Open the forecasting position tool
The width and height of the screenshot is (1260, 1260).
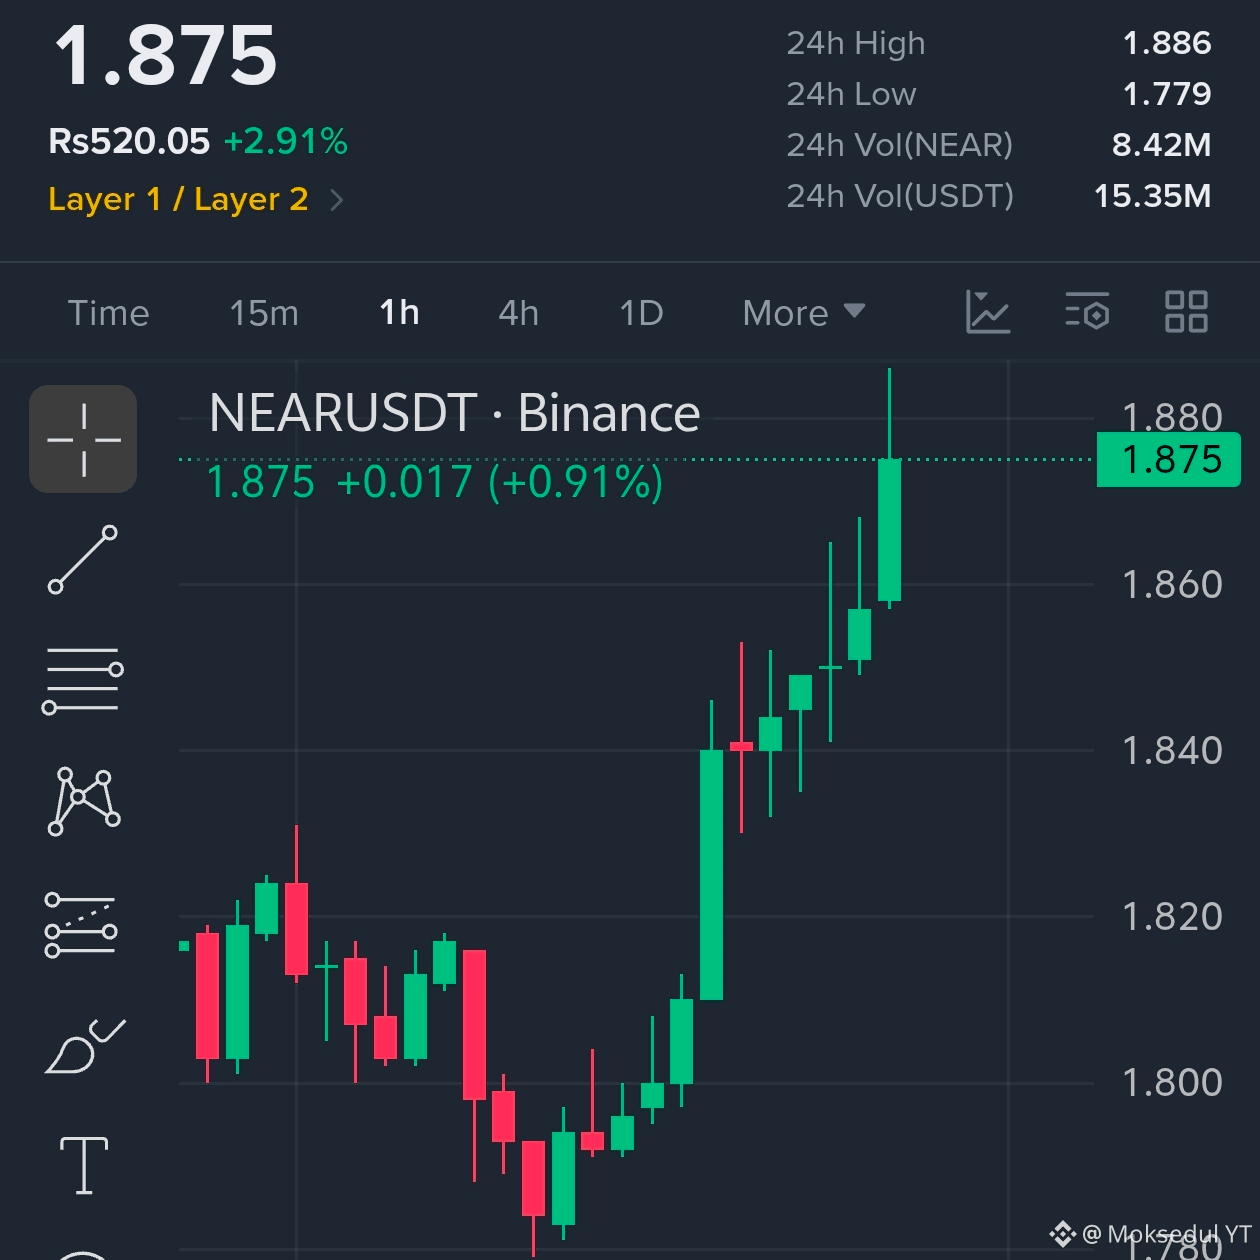pos(81,924)
